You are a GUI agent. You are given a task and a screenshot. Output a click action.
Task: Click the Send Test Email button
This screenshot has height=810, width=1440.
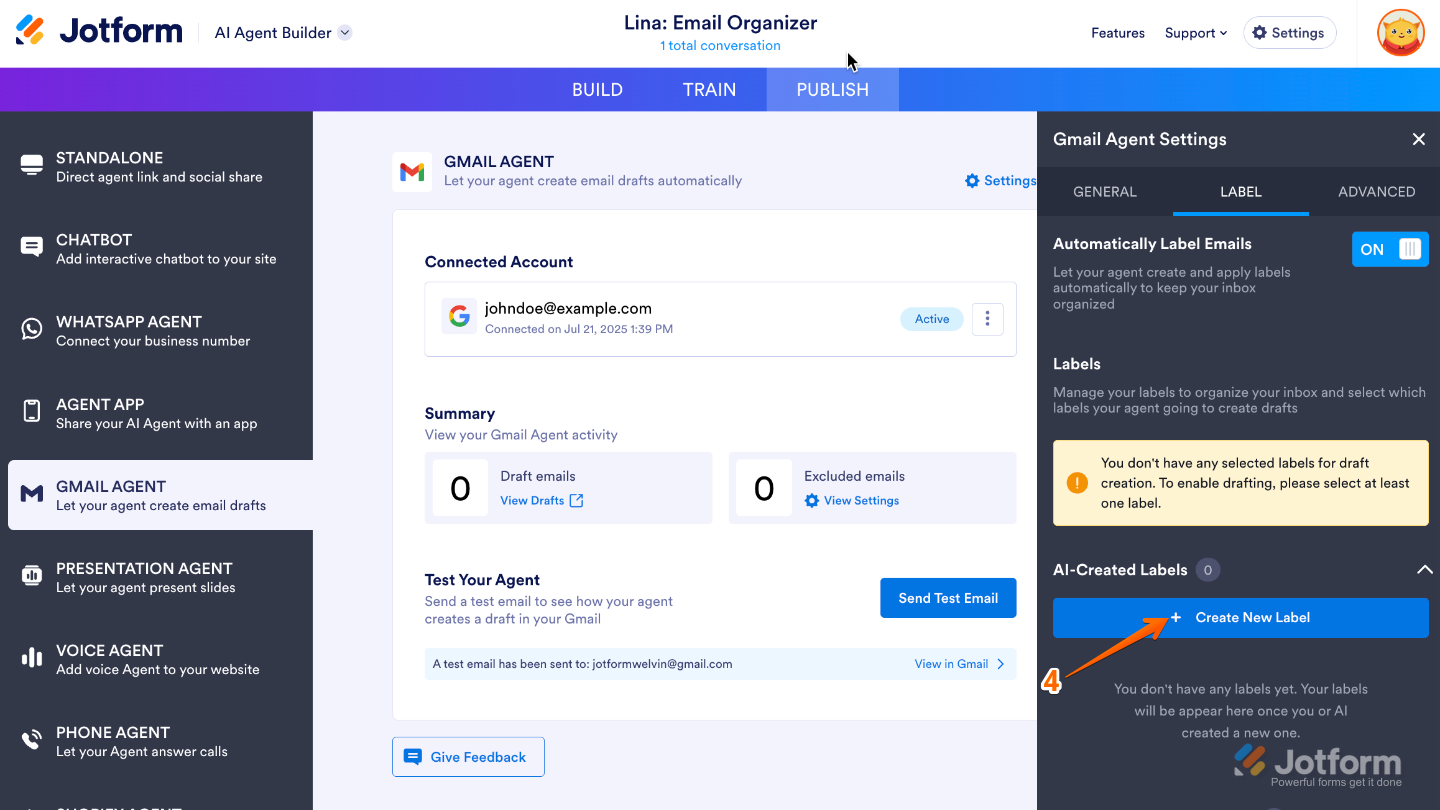pyautogui.click(x=948, y=598)
